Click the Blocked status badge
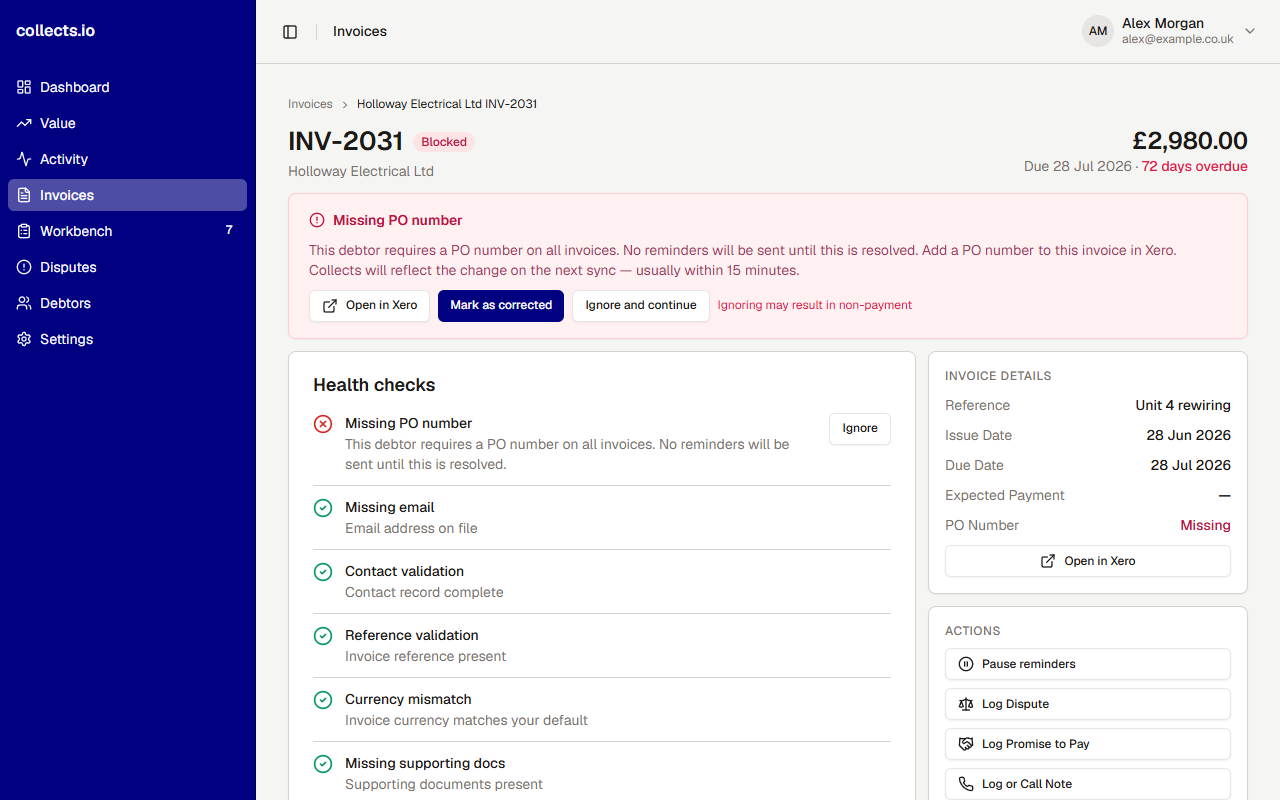Image resolution: width=1280 pixels, height=800 pixels. click(x=444, y=142)
